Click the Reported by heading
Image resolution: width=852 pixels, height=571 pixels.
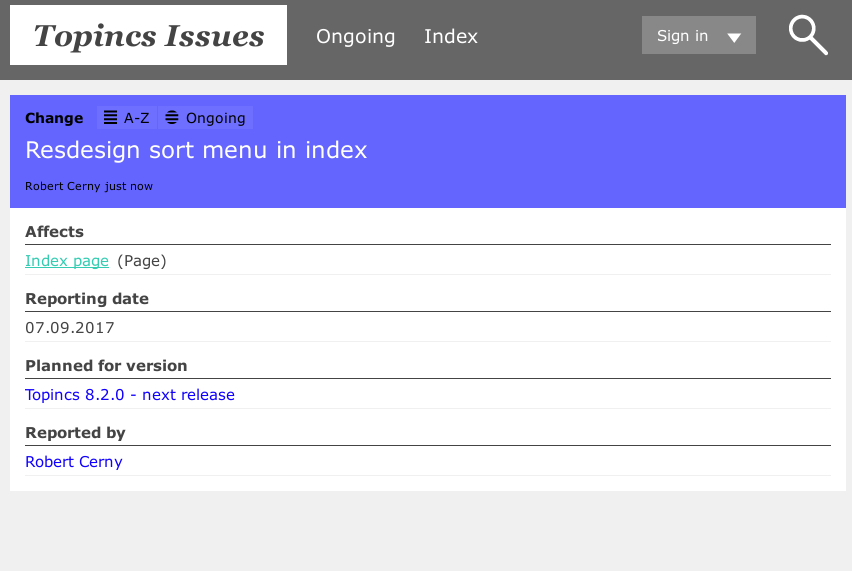(75, 433)
